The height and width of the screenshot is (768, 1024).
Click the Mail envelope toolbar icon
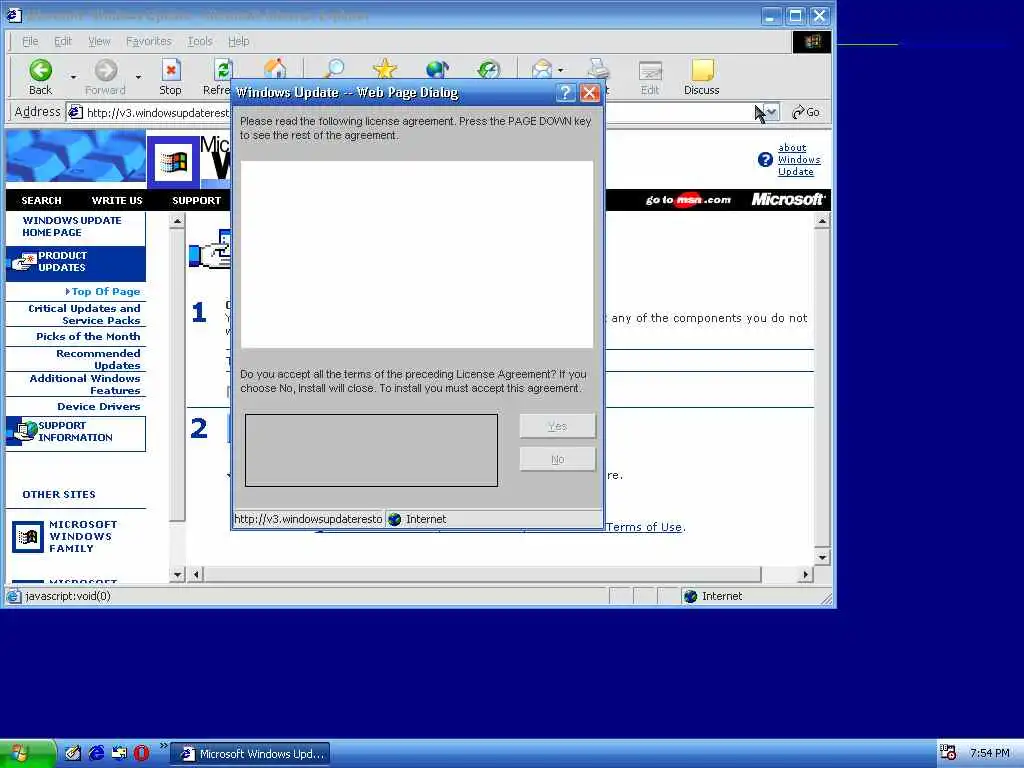541,69
